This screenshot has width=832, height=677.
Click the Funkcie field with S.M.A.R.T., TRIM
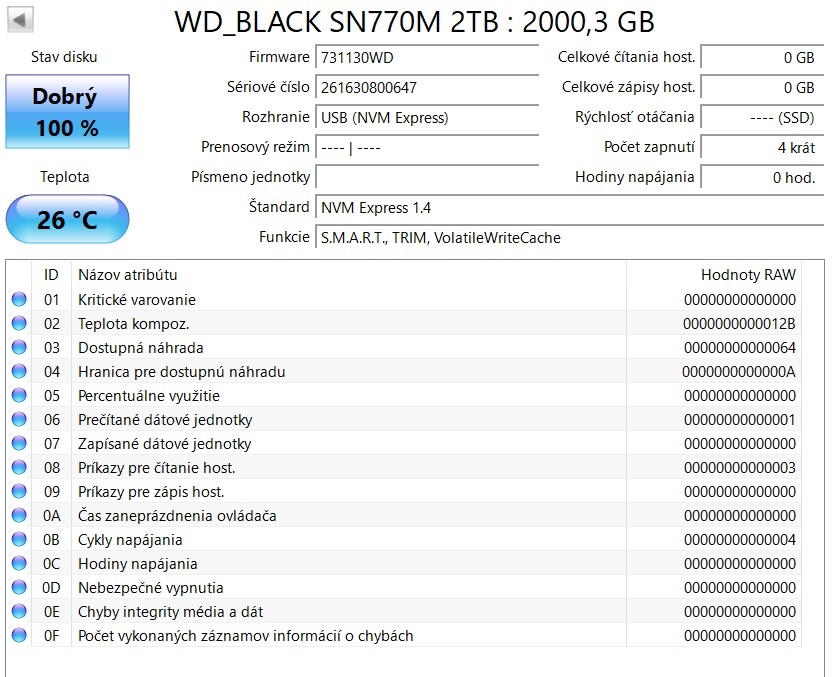click(569, 237)
